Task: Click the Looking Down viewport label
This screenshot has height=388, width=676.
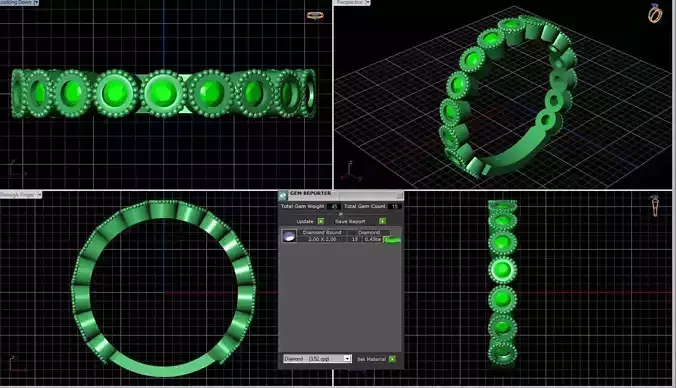Action: click(x=16, y=3)
